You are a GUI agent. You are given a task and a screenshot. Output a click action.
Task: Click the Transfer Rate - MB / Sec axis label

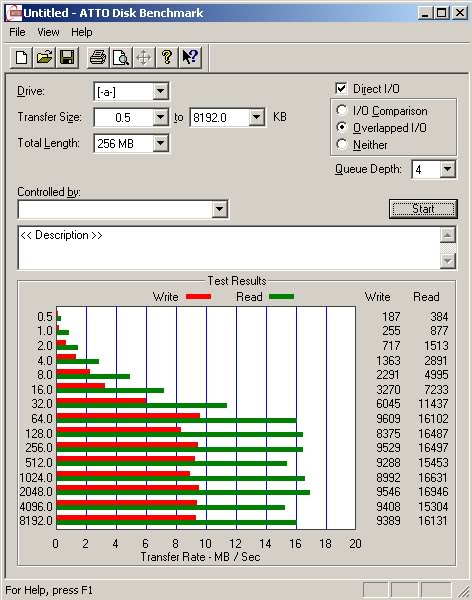tap(201, 557)
